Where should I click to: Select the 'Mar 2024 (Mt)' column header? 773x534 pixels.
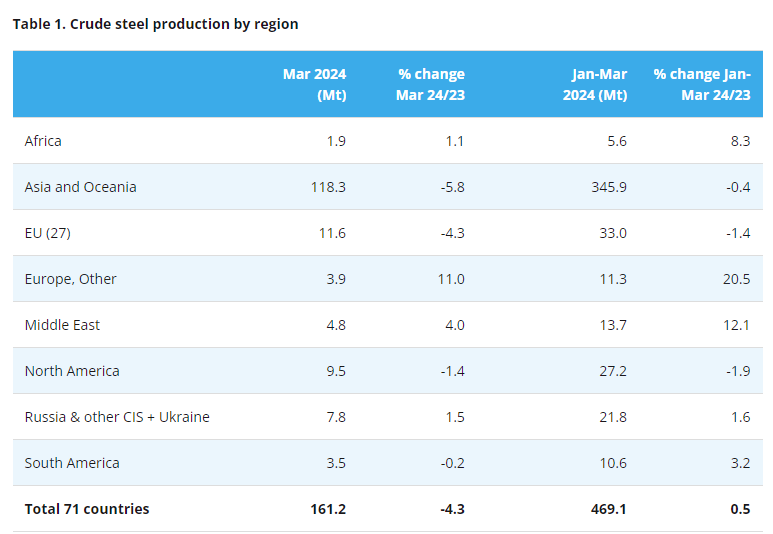coord(314,84)
